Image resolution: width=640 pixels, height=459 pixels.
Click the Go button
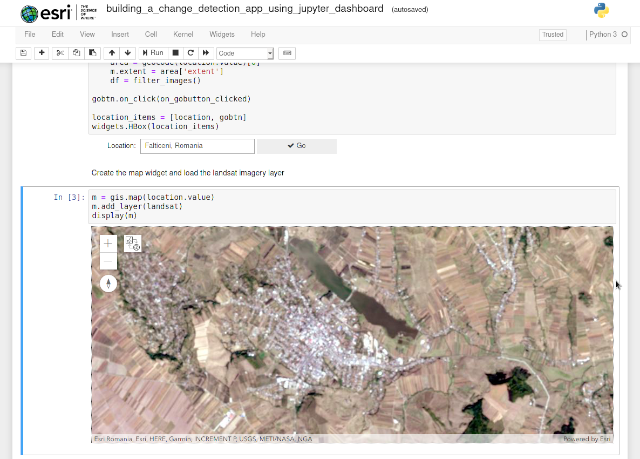297,146
